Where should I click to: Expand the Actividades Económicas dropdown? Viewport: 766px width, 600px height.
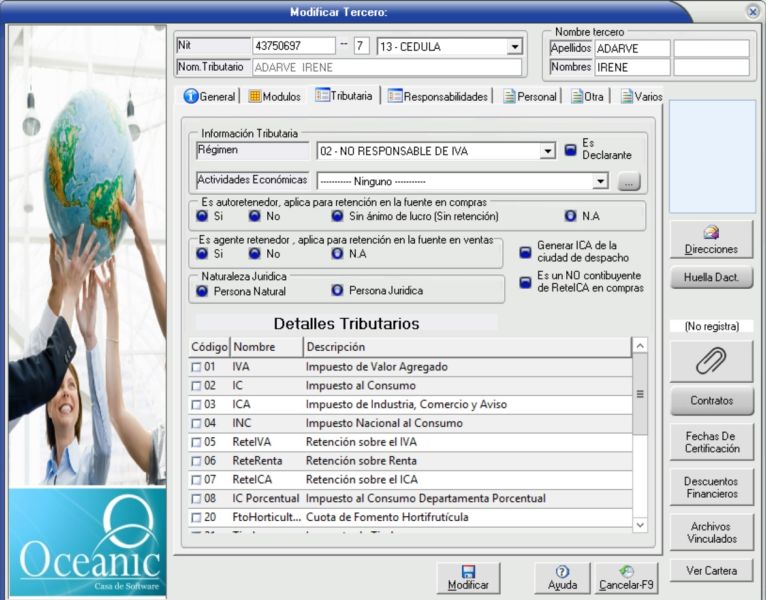point(600,181)
